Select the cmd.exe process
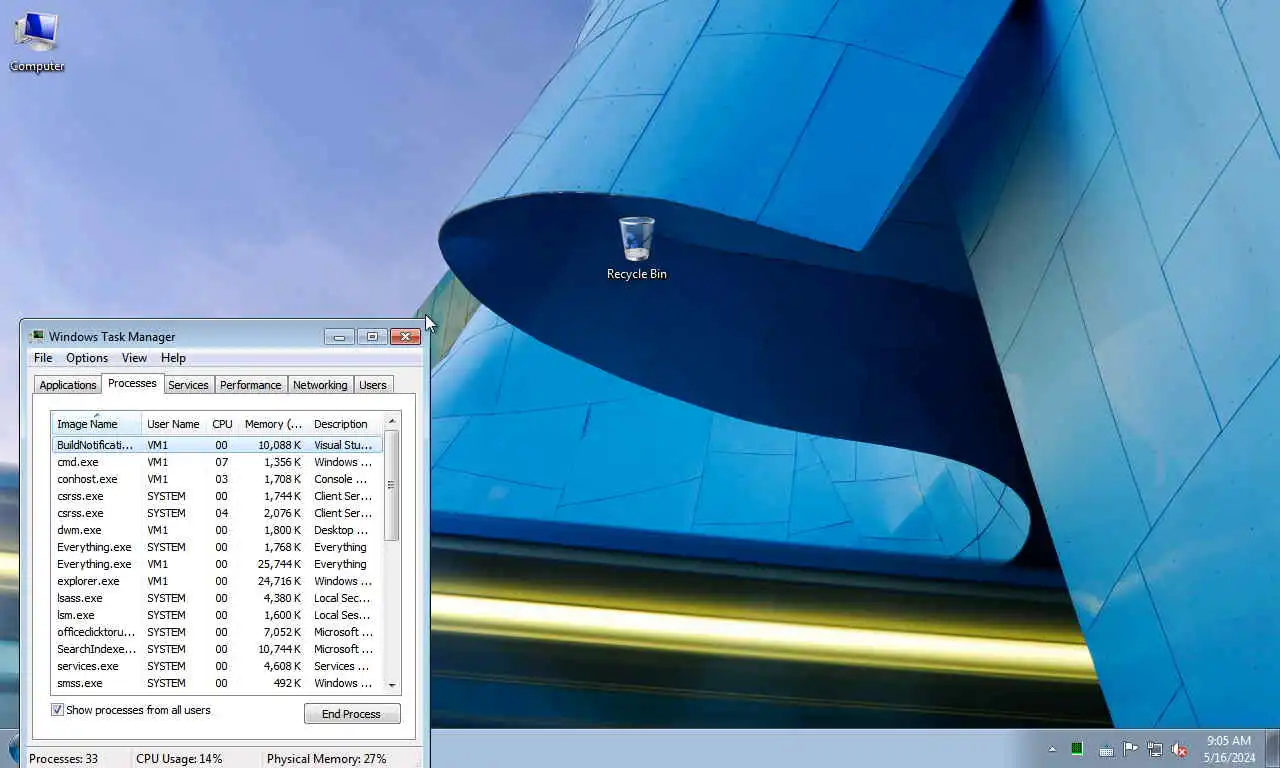 tap(217, 462)
